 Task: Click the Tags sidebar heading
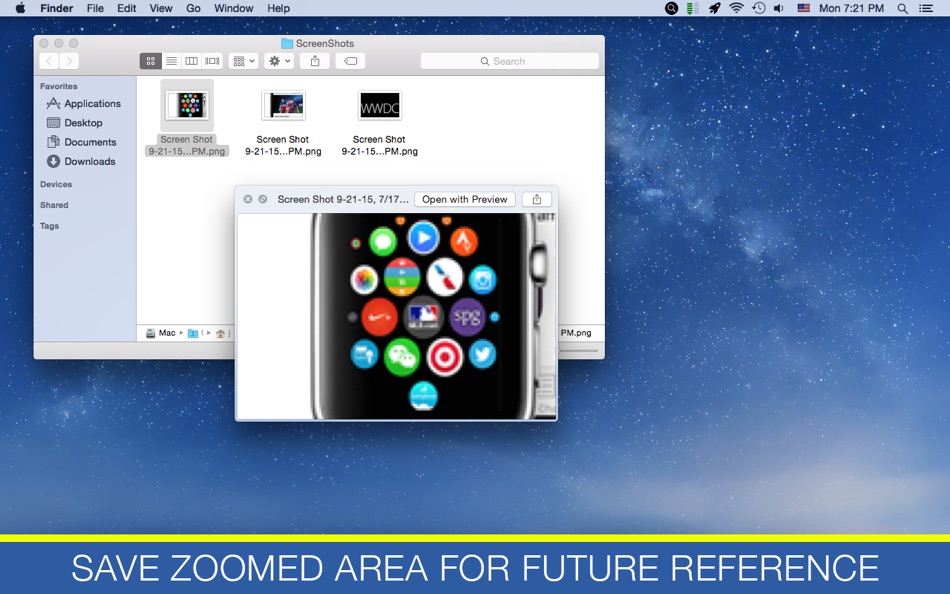point(49,225)
